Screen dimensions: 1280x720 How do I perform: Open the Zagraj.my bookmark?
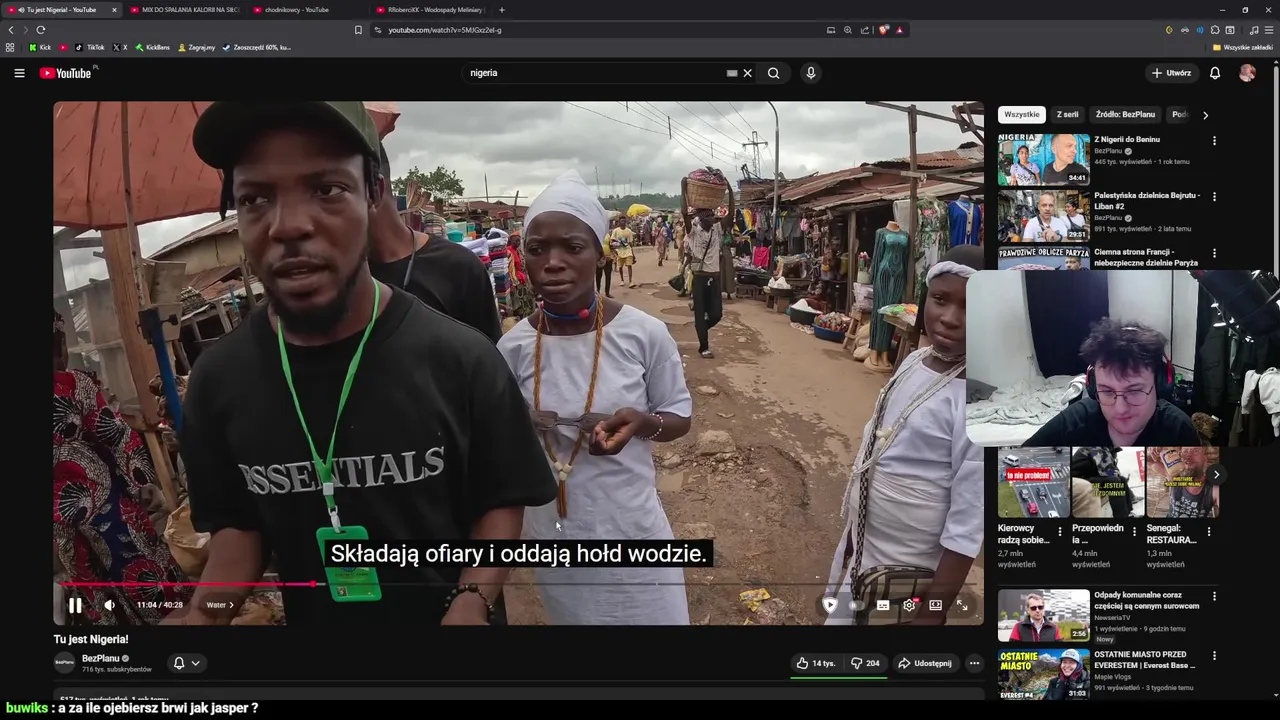pyautogui.click(x=197, y=47)
